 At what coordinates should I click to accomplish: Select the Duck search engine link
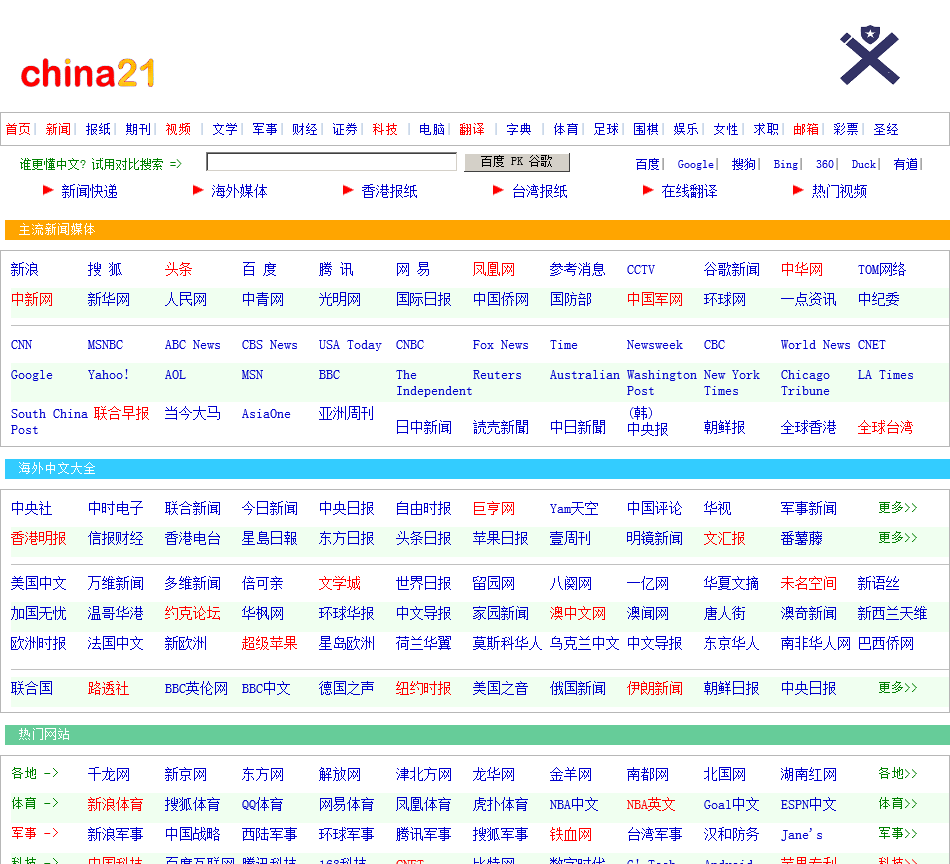(863, 164)
